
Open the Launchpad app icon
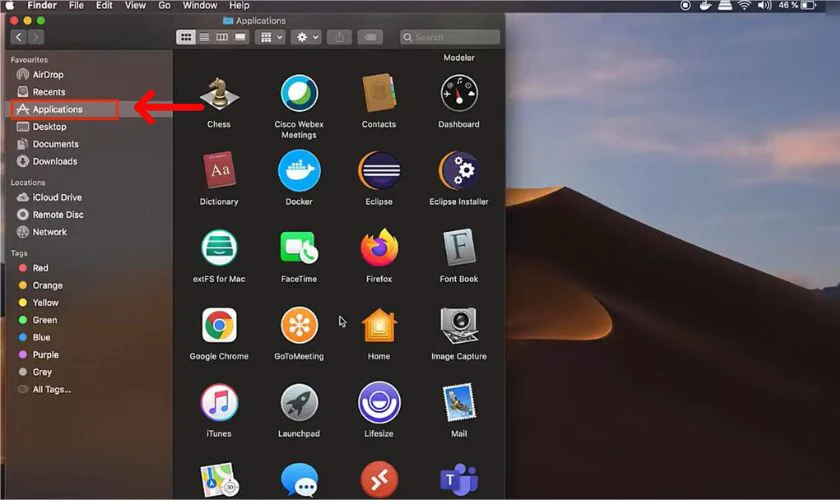pos(299,403)
